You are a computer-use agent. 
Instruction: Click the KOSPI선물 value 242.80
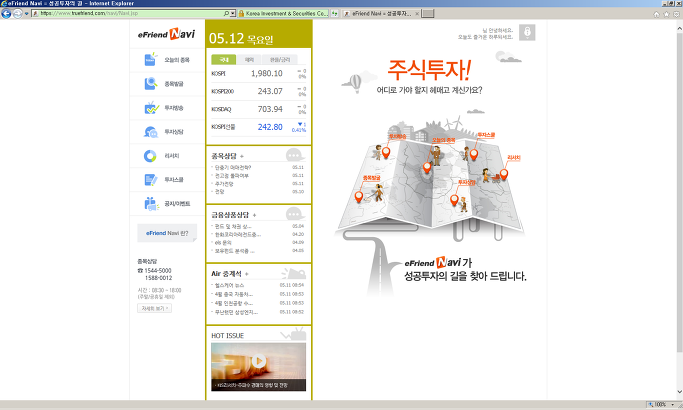tap(270, 127)
